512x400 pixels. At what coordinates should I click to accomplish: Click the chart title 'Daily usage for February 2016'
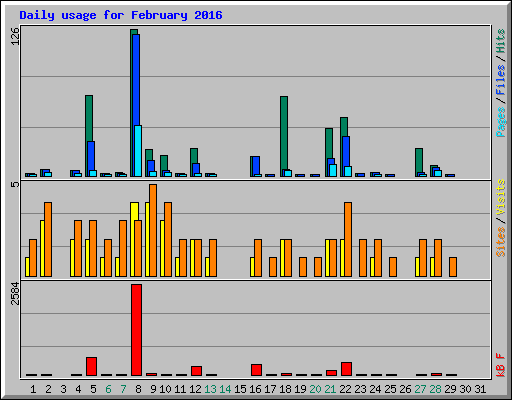(121, 15)
